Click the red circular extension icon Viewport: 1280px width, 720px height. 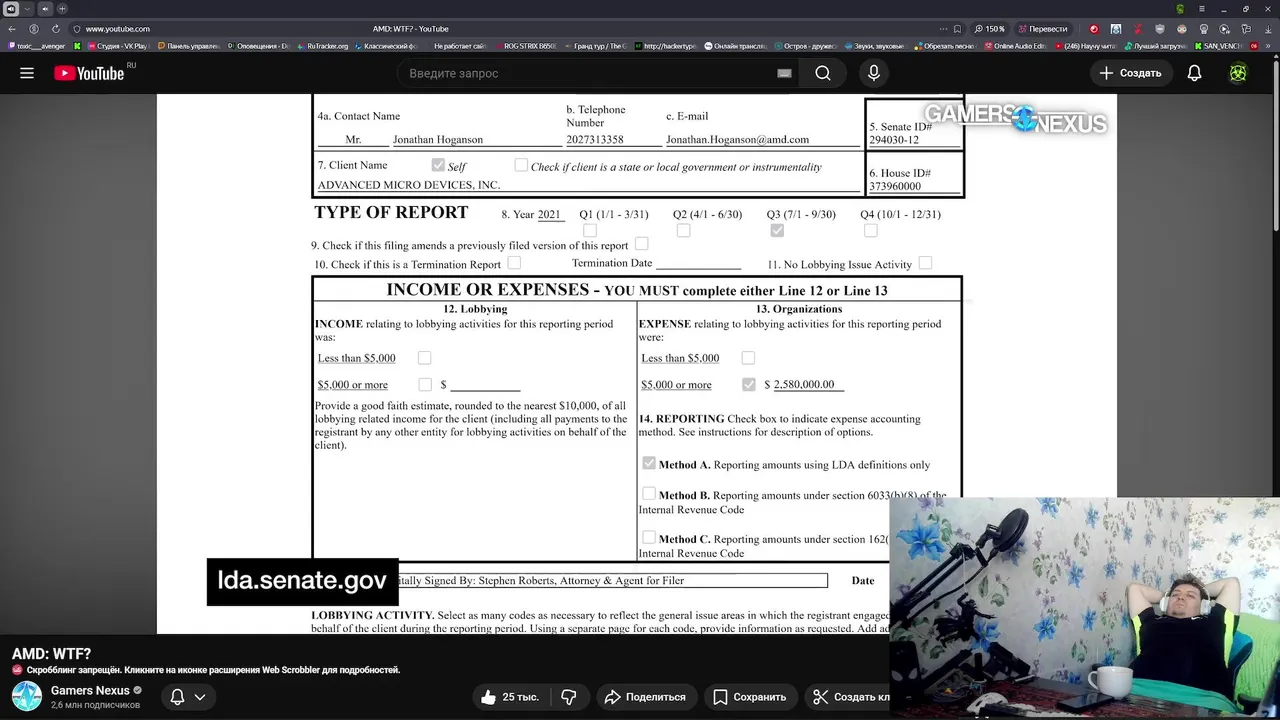pyautogui.click(x=1093, y=29)
